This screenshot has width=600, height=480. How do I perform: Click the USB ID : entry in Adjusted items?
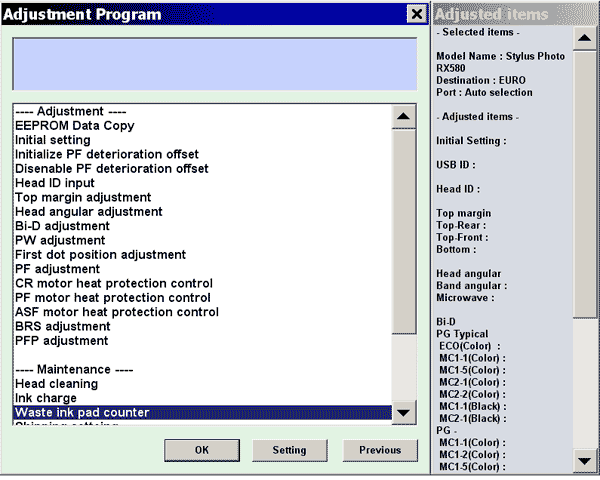456,165
